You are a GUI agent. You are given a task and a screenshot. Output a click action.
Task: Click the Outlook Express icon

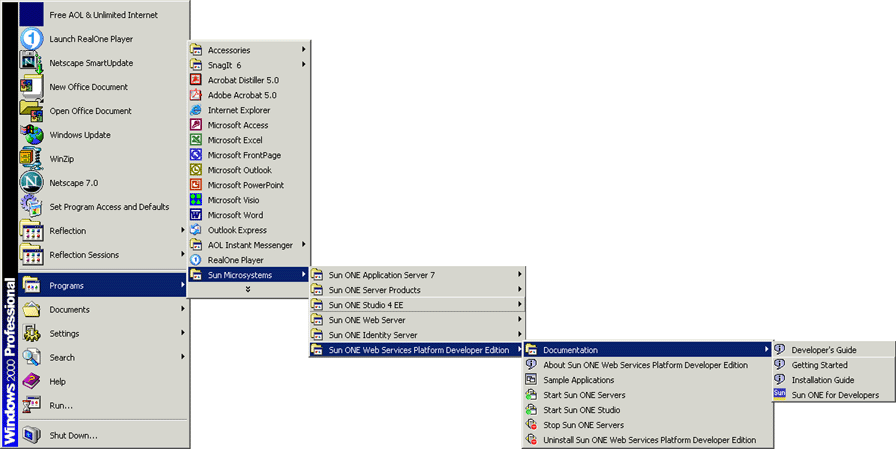coord(196,230)
